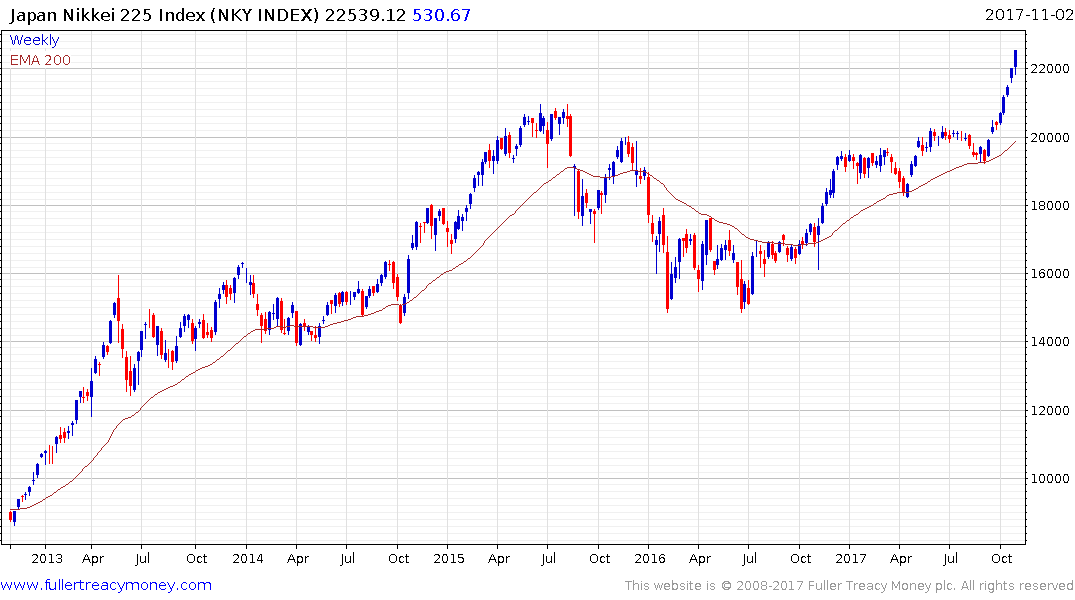Click the copyright notice 'Fuller Treacy Money plc'
This screenshot has width=1075, height=600.
[882, 586]
